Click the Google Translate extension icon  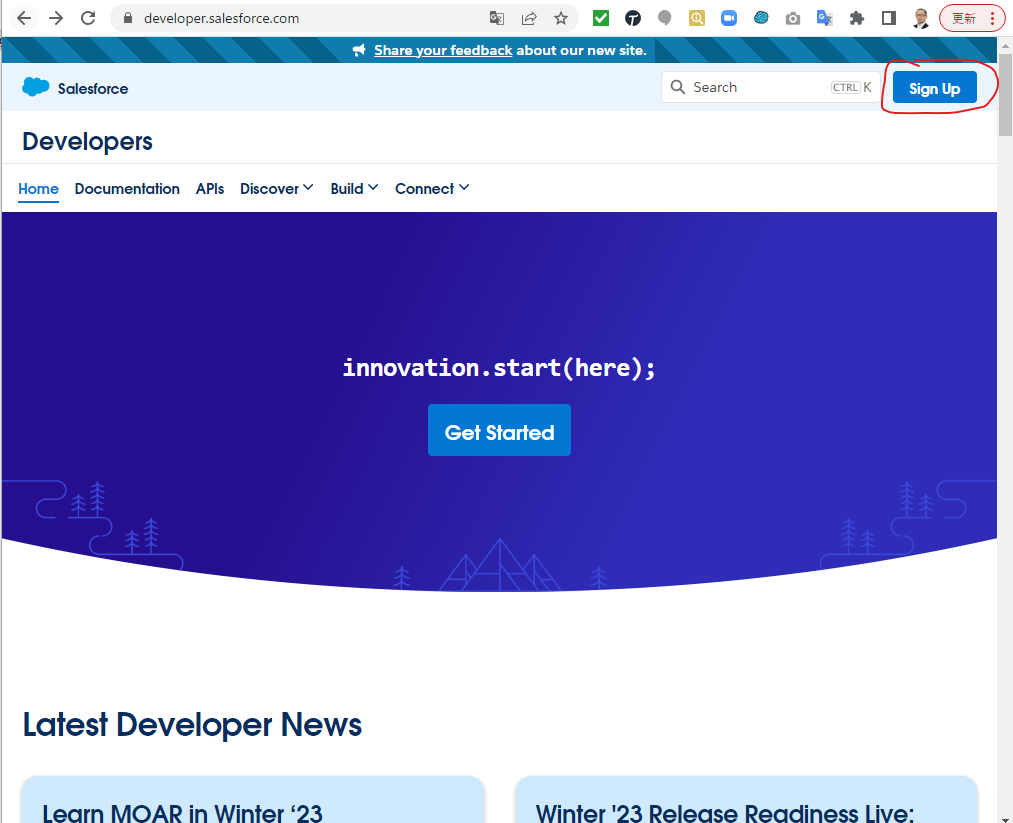(x=824, y=18)
